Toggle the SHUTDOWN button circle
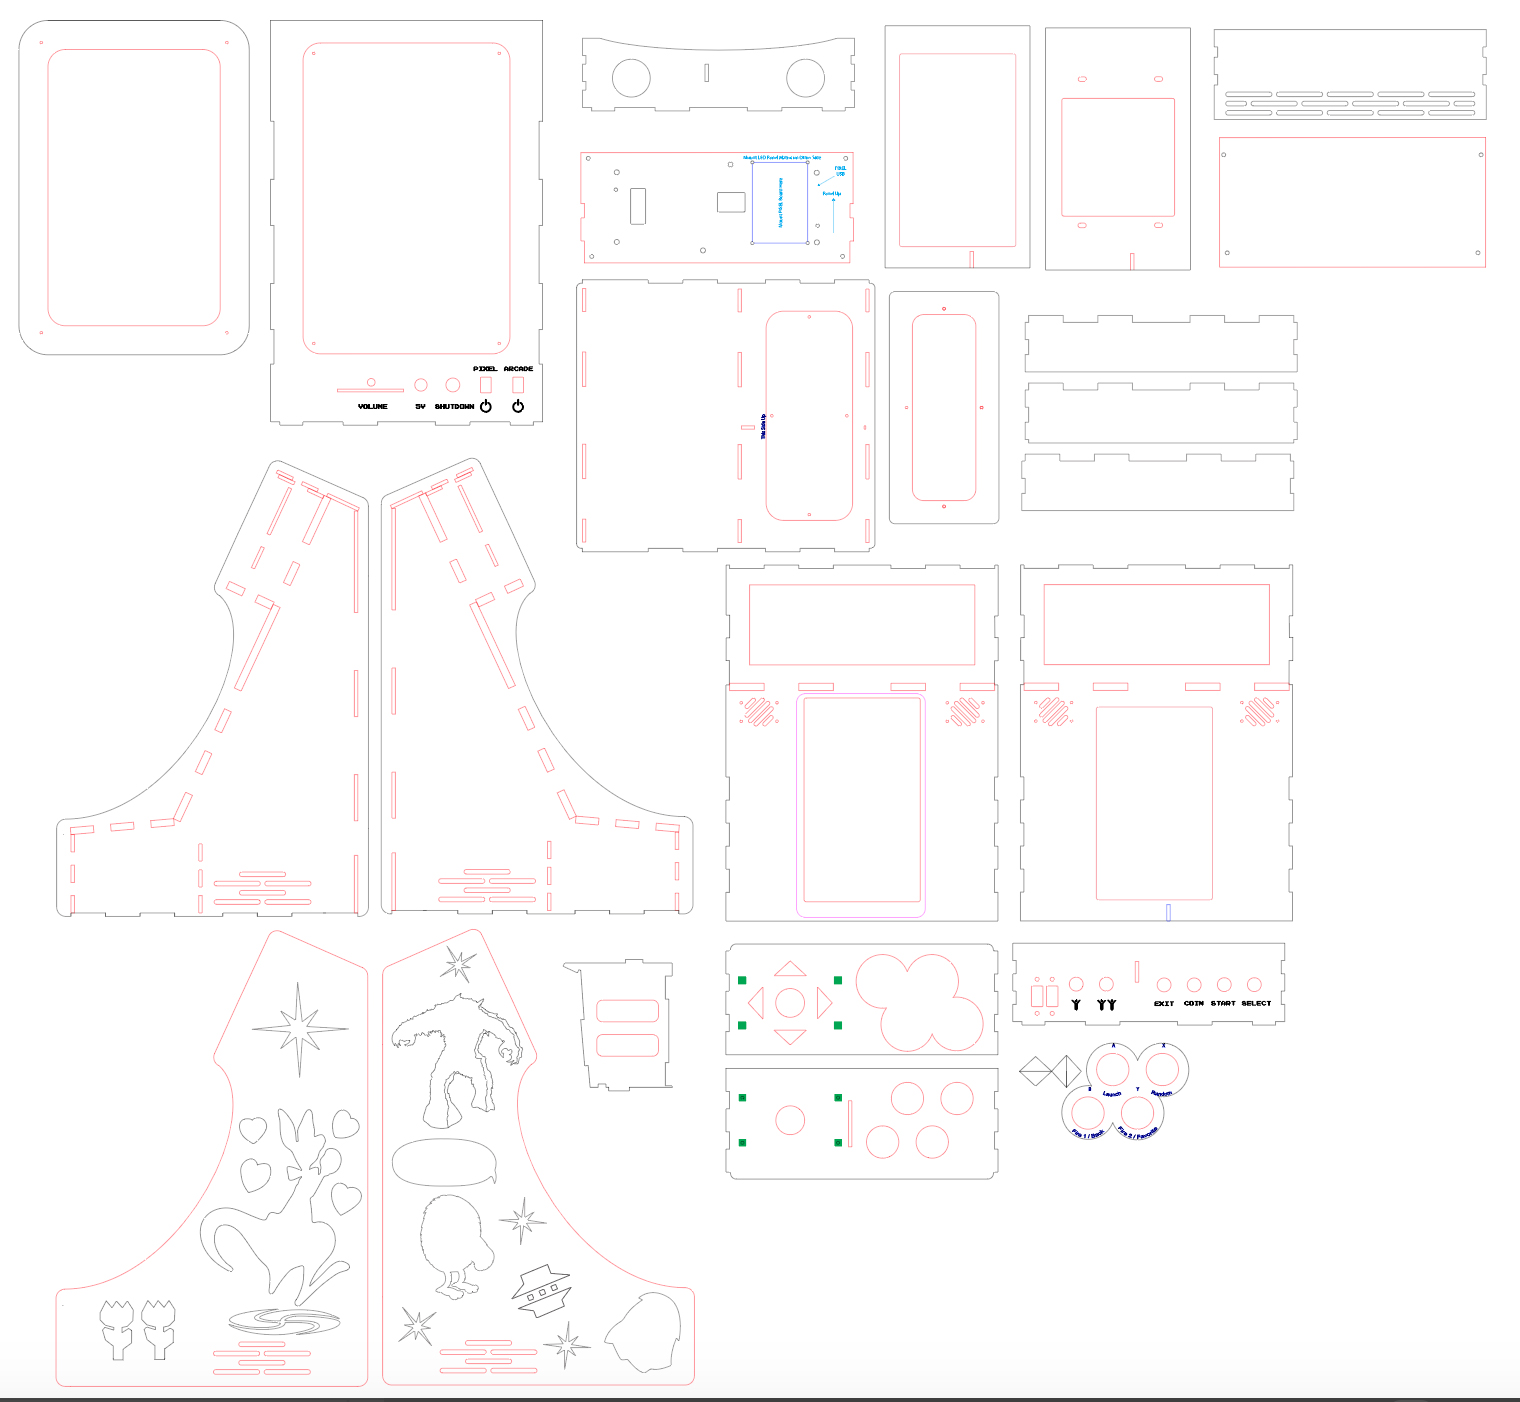 pyautogui.click(x=453, y=384)
